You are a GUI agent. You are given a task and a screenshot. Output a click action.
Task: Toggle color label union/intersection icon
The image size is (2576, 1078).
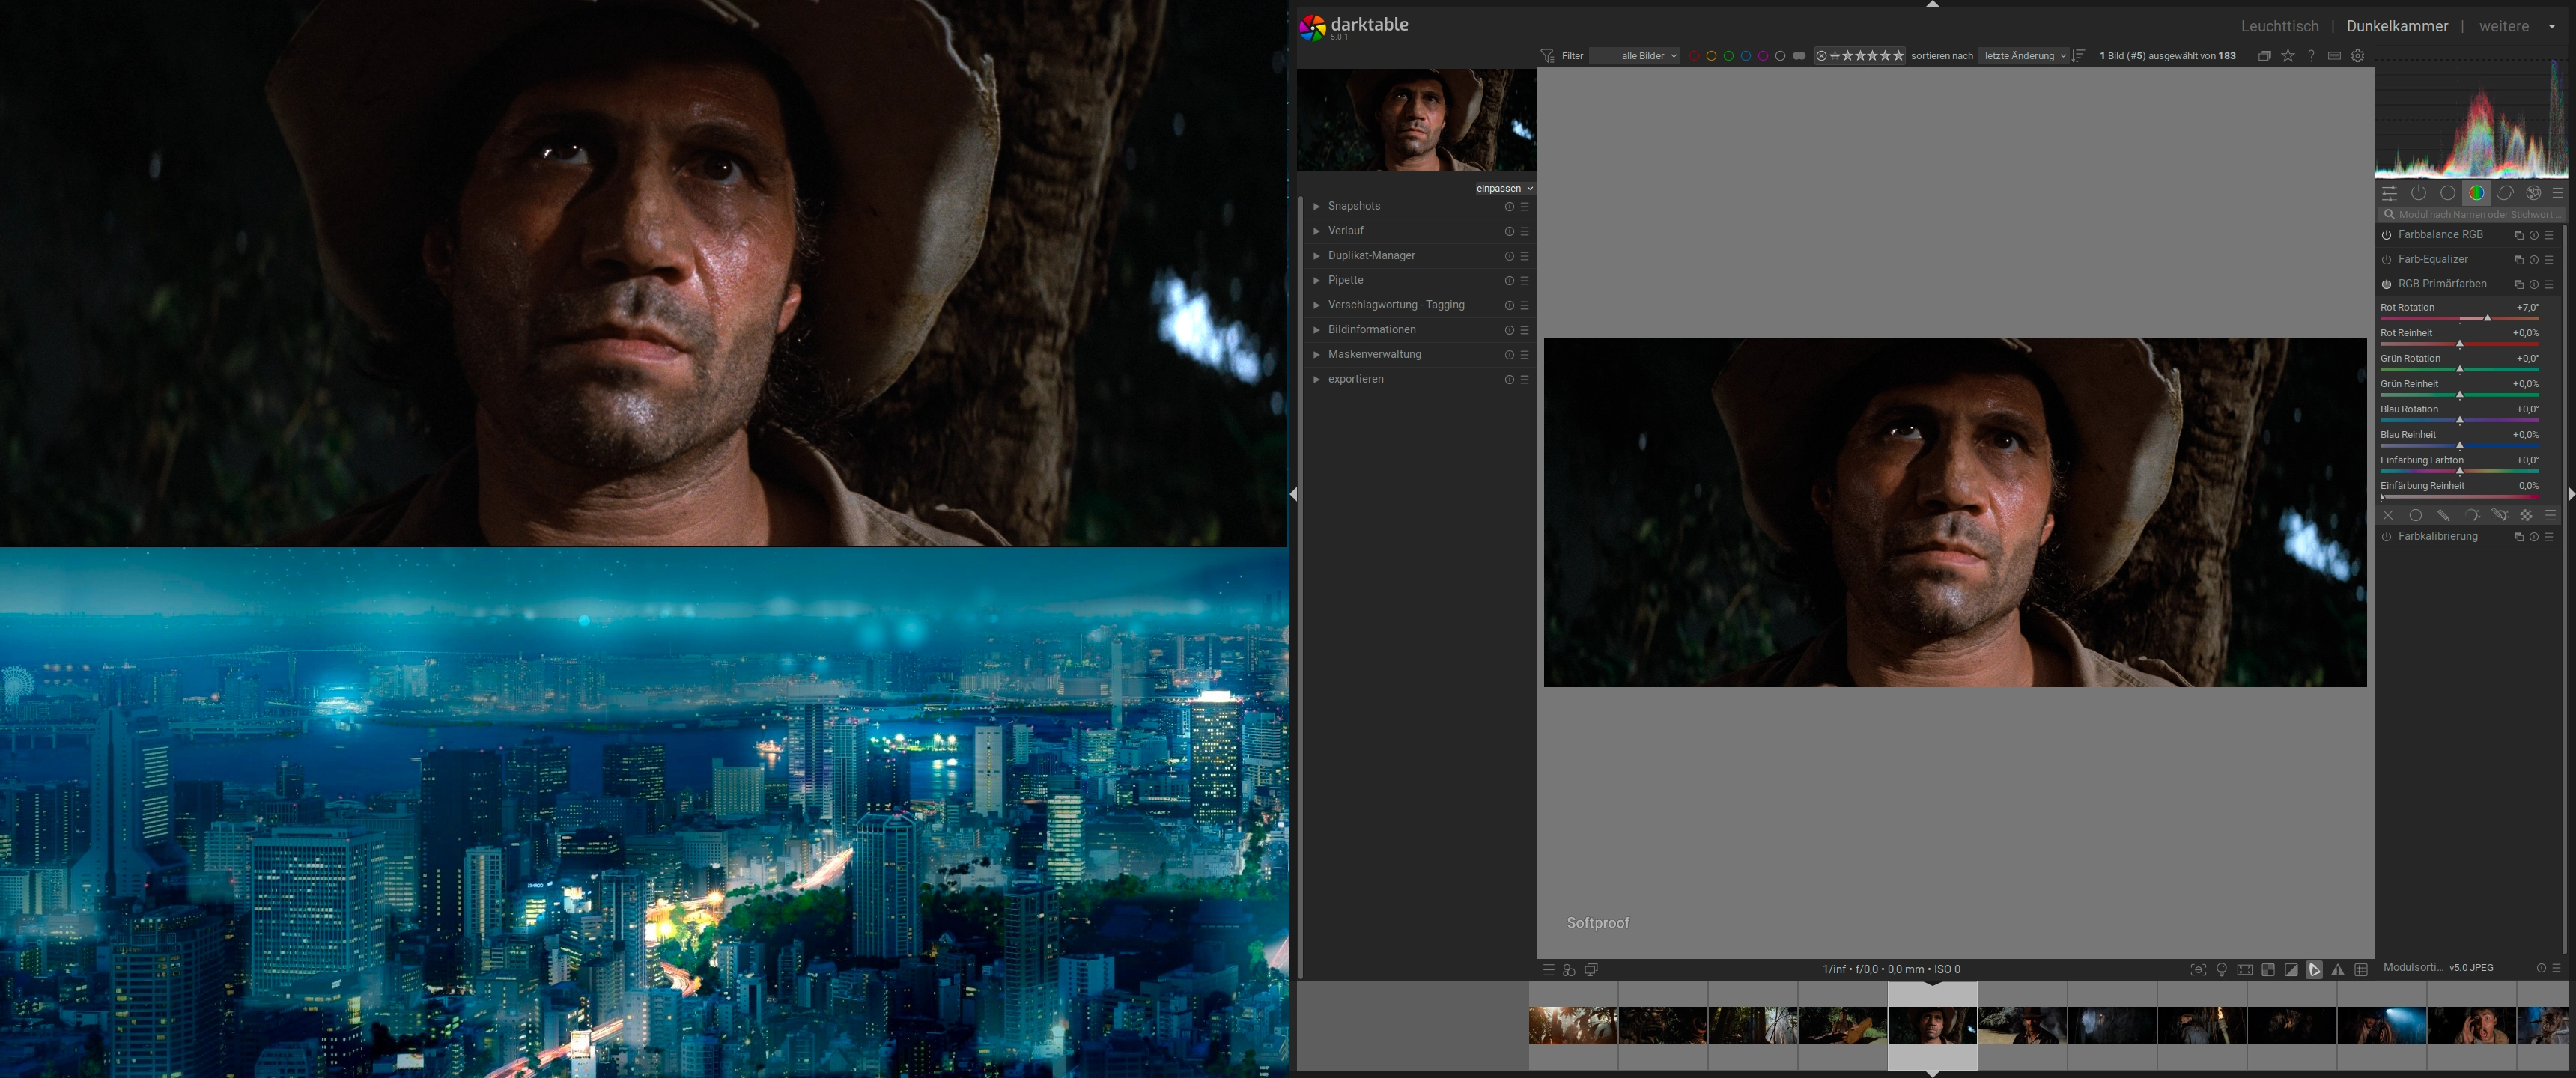pyautogui.click(x=1799, y=56)
